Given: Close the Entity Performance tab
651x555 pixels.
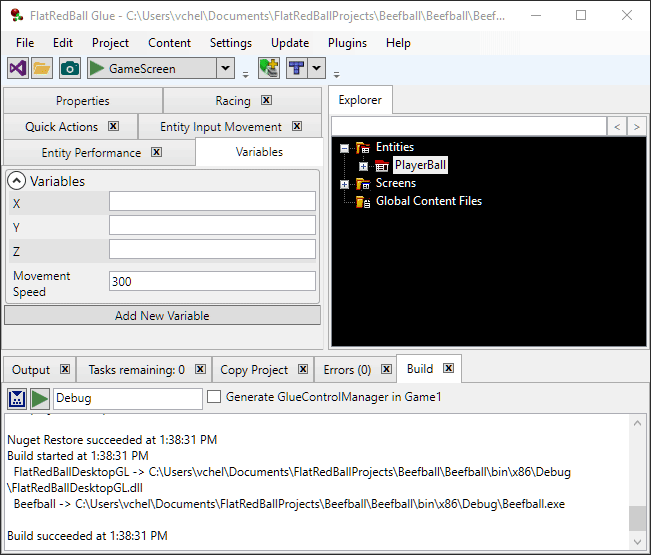Looking at the screenshot, I should [x=156, y=152].
